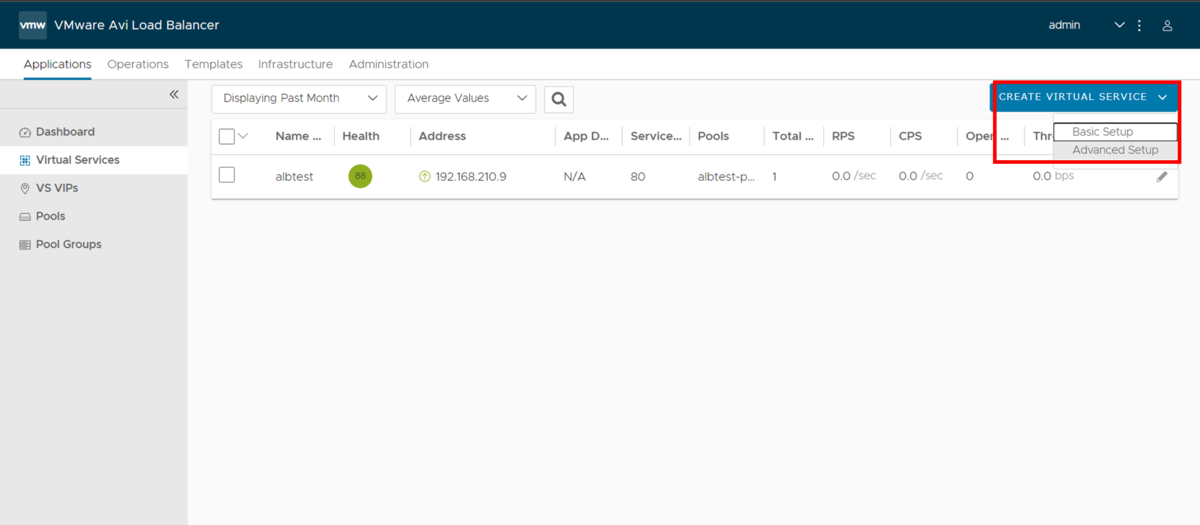Viewport: 1200px width, 525px height.
Task: Collapse the sidebar with double-chevron icon
Action: 174,94
